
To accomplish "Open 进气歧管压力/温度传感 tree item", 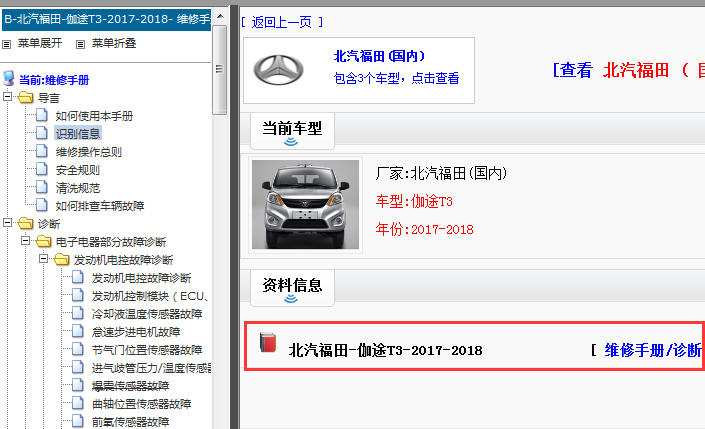I will (151, 368).
